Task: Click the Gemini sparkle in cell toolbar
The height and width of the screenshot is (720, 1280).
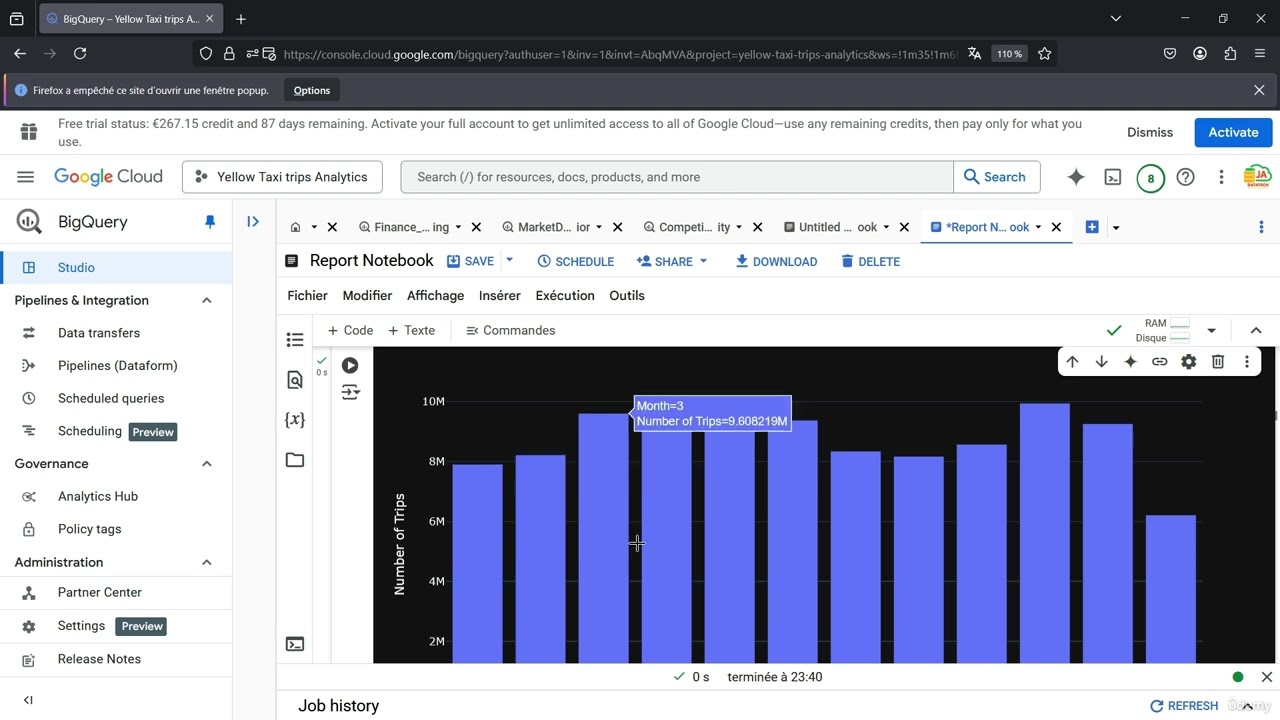Action: pos(1130,362)
